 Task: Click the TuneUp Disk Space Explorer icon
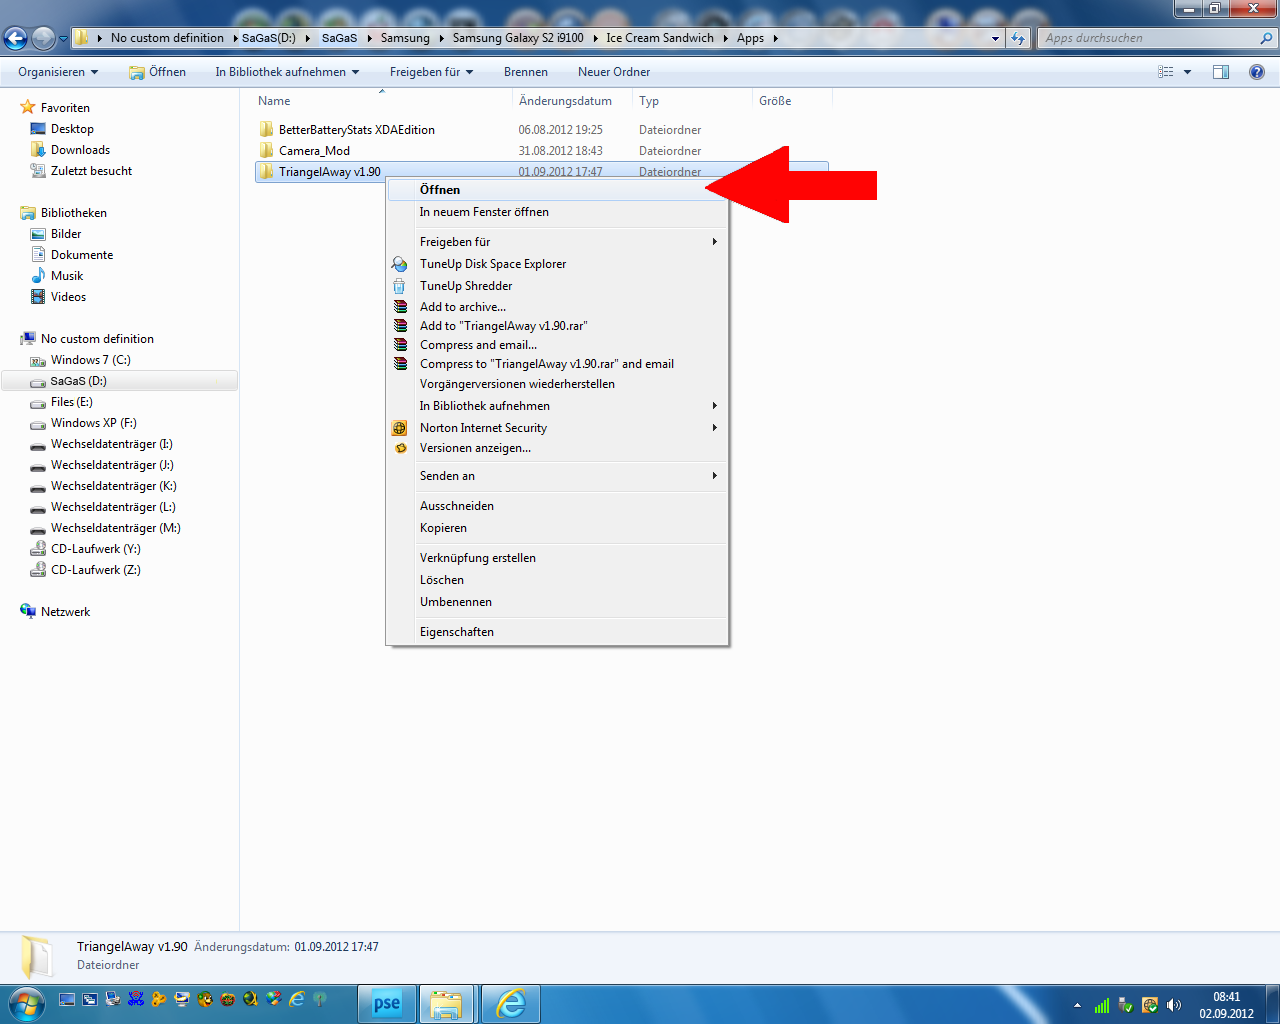(400, 264)
